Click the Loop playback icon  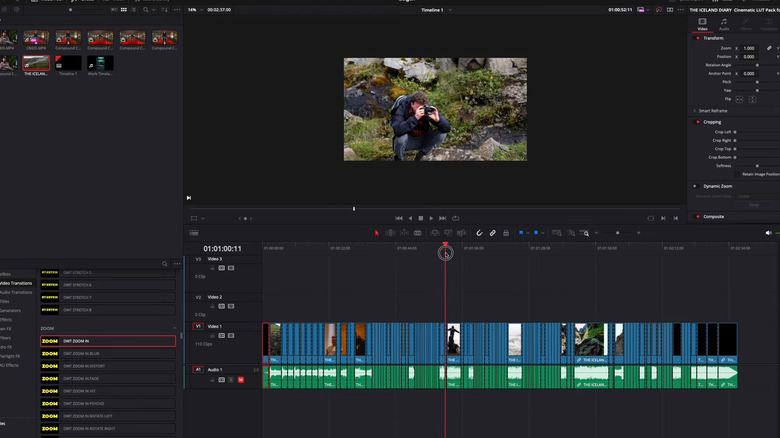coord(456,218)
